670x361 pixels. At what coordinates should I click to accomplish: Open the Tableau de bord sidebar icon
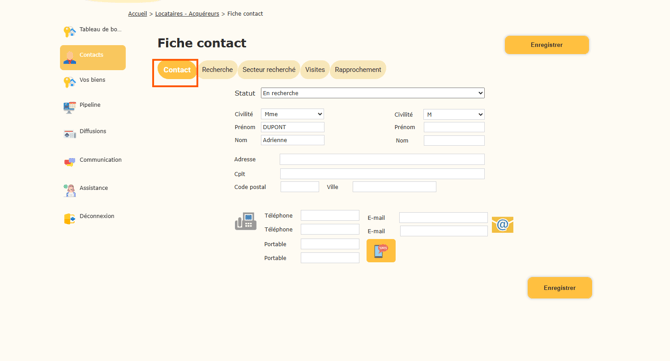click(70, 32)
